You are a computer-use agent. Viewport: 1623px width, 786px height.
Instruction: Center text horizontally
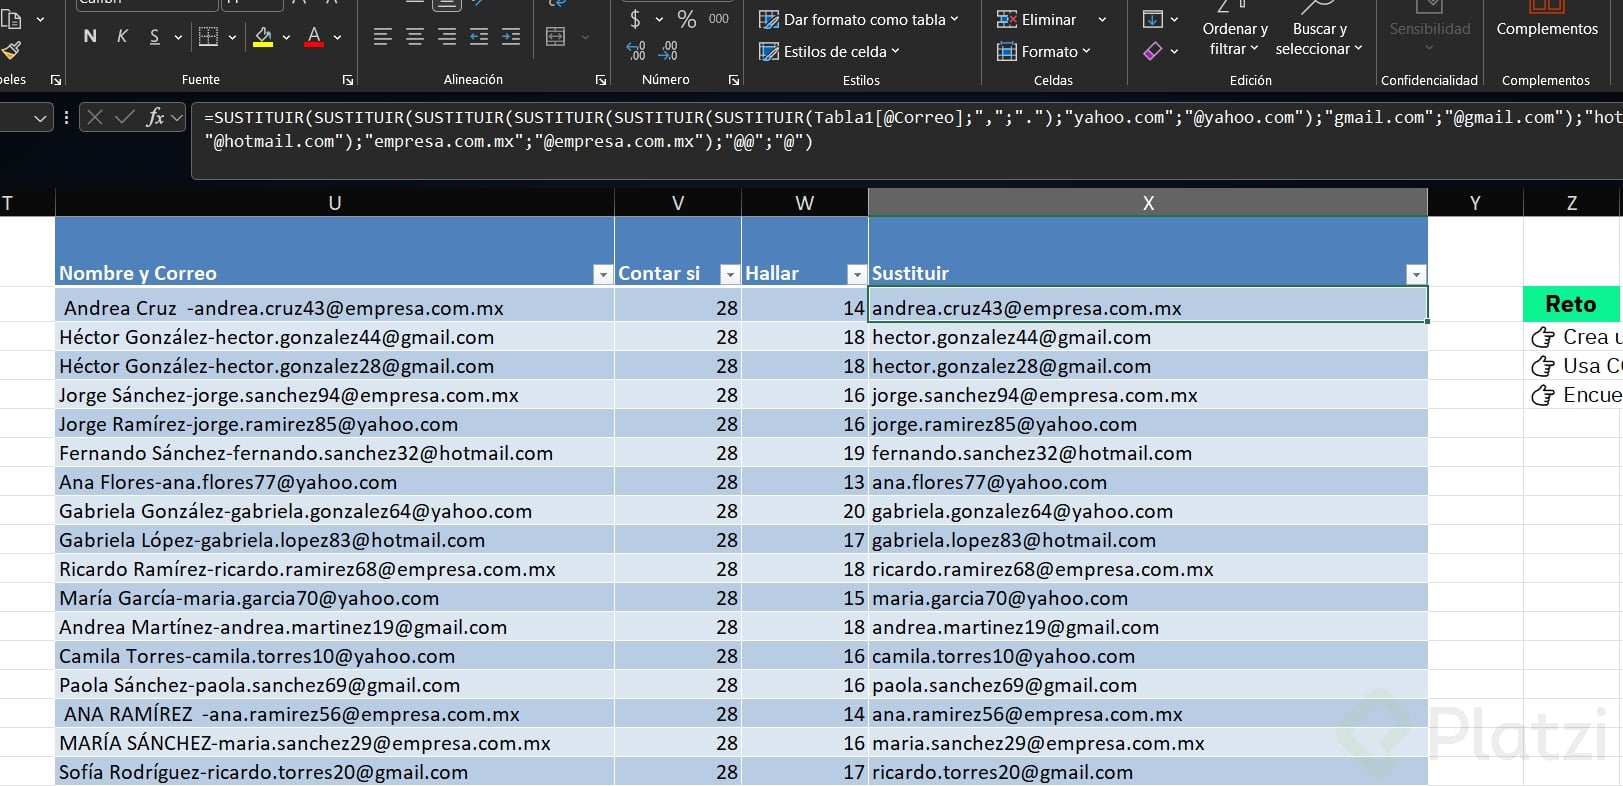coord(414,37)
